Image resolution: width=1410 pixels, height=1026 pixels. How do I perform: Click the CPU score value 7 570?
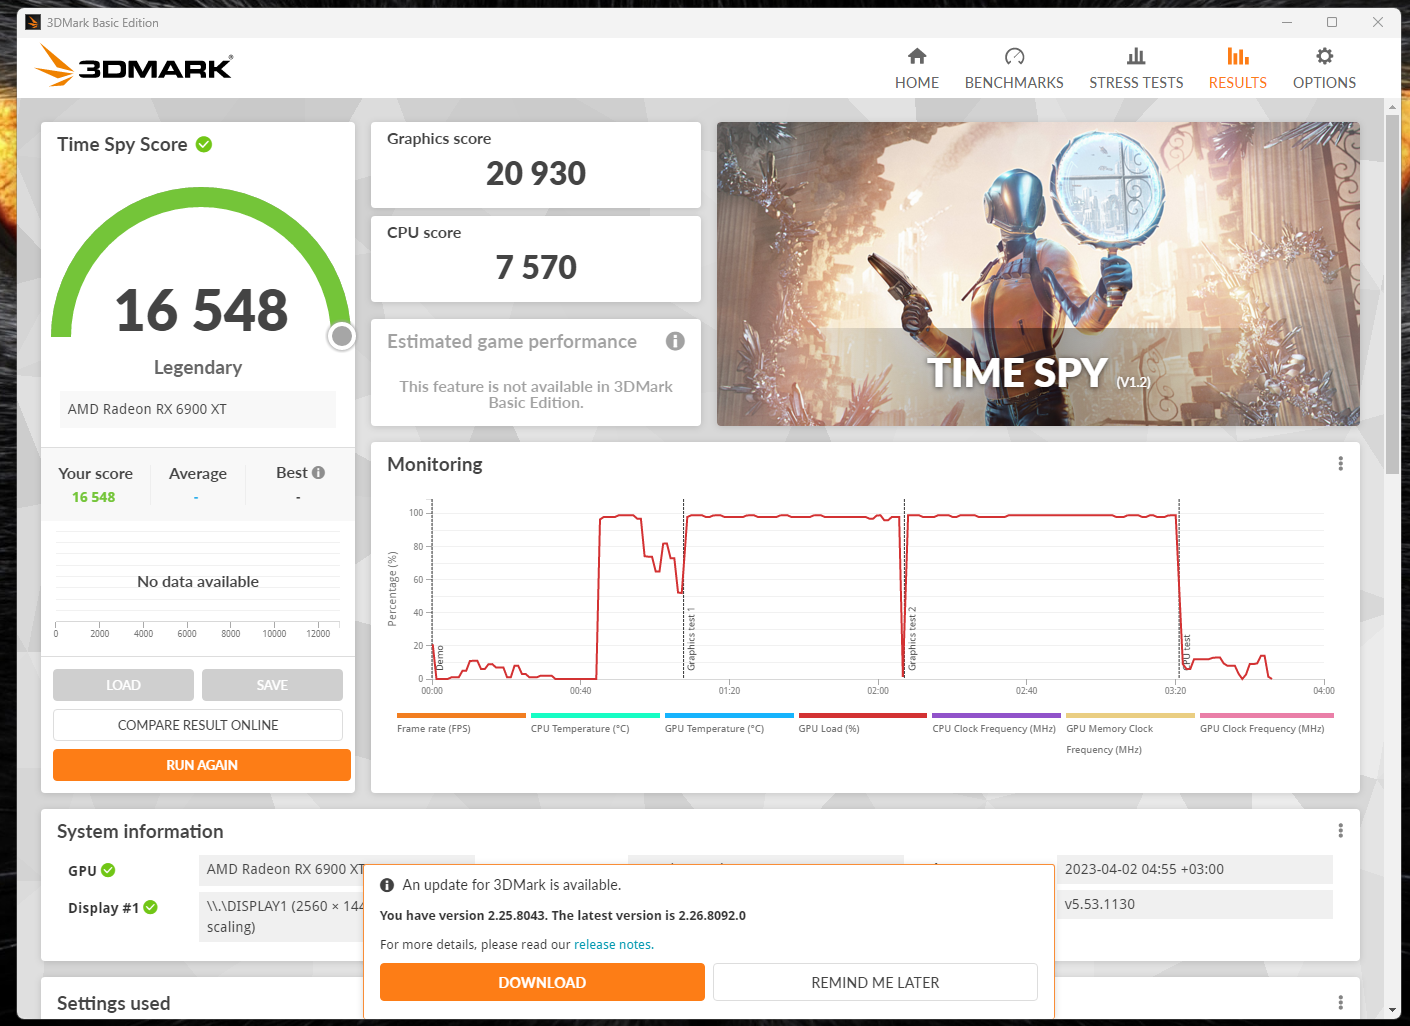coord(536,268)
